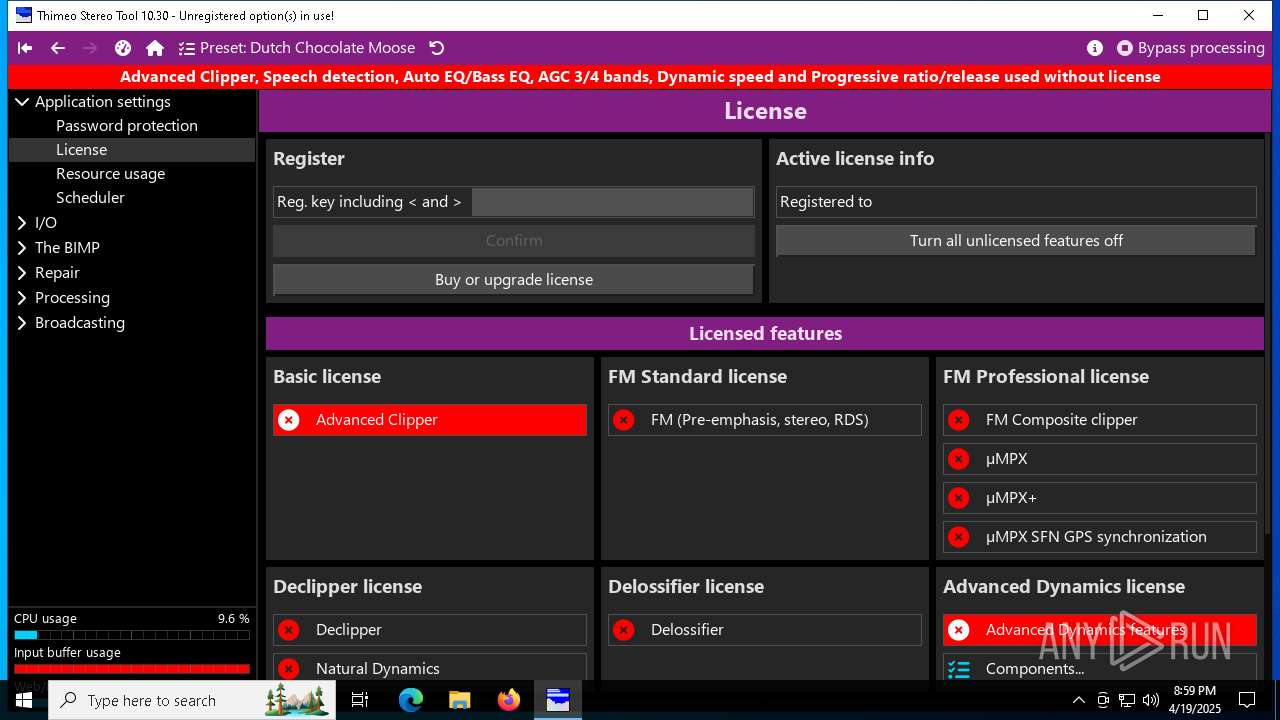Image resolution: width=1280 pixels, height=720 pixels.
Task: Open Preset: Dutch Chocolate Moose selector
Action: 297,48
